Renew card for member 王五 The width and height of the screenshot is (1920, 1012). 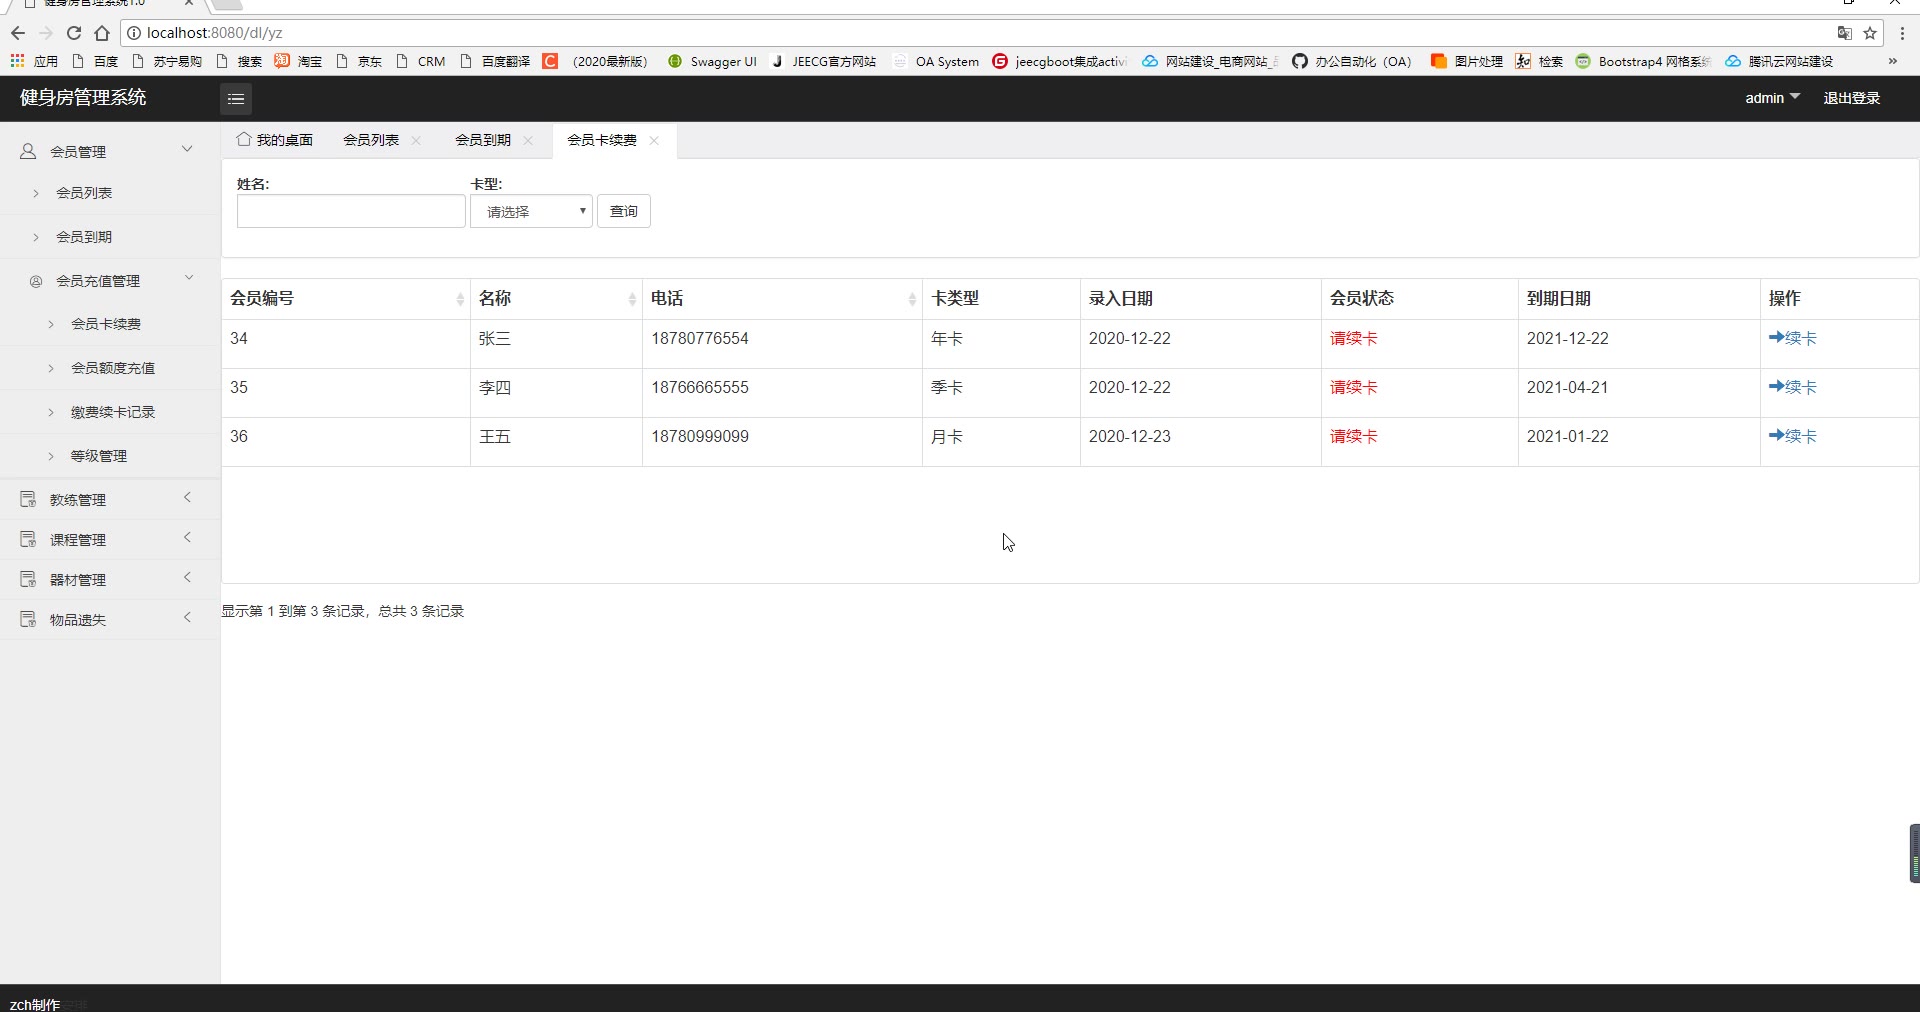pos(1793,436)
